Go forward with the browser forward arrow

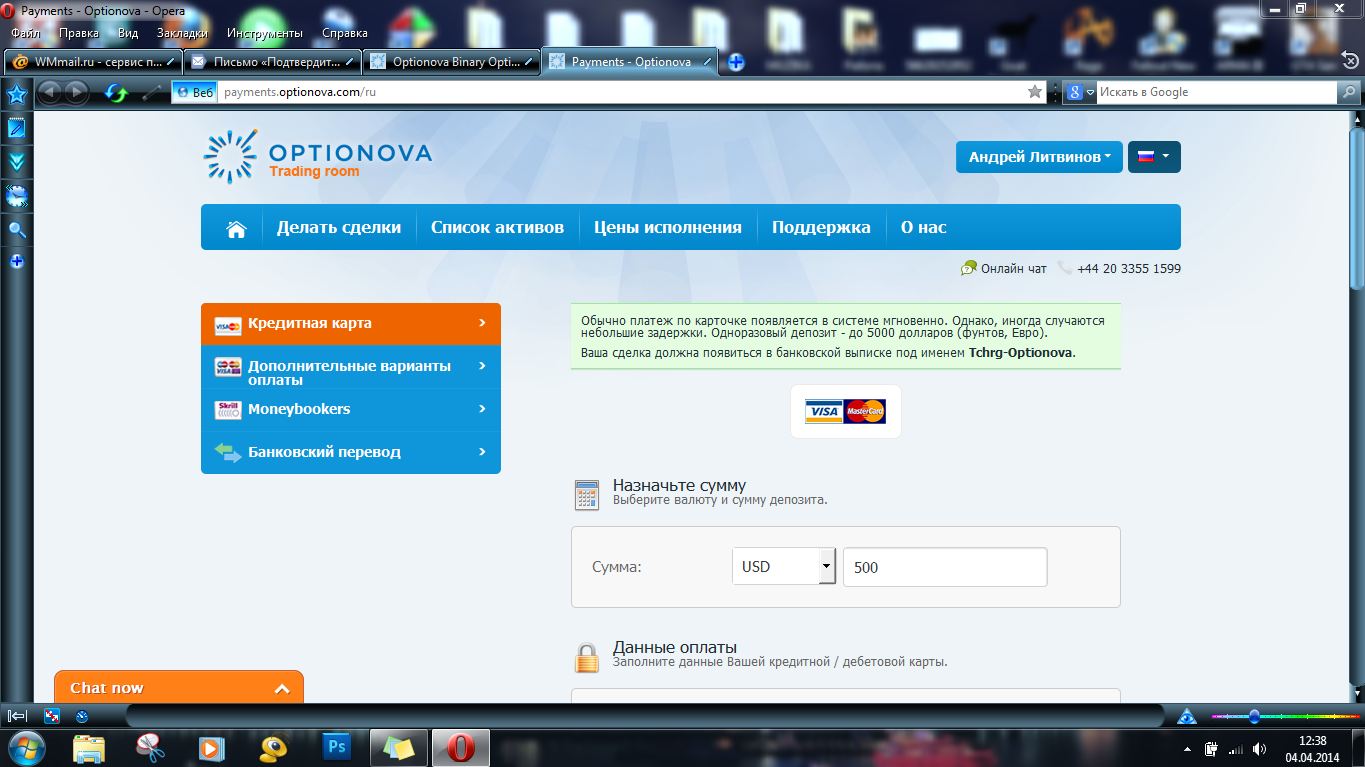pos(76,93)
